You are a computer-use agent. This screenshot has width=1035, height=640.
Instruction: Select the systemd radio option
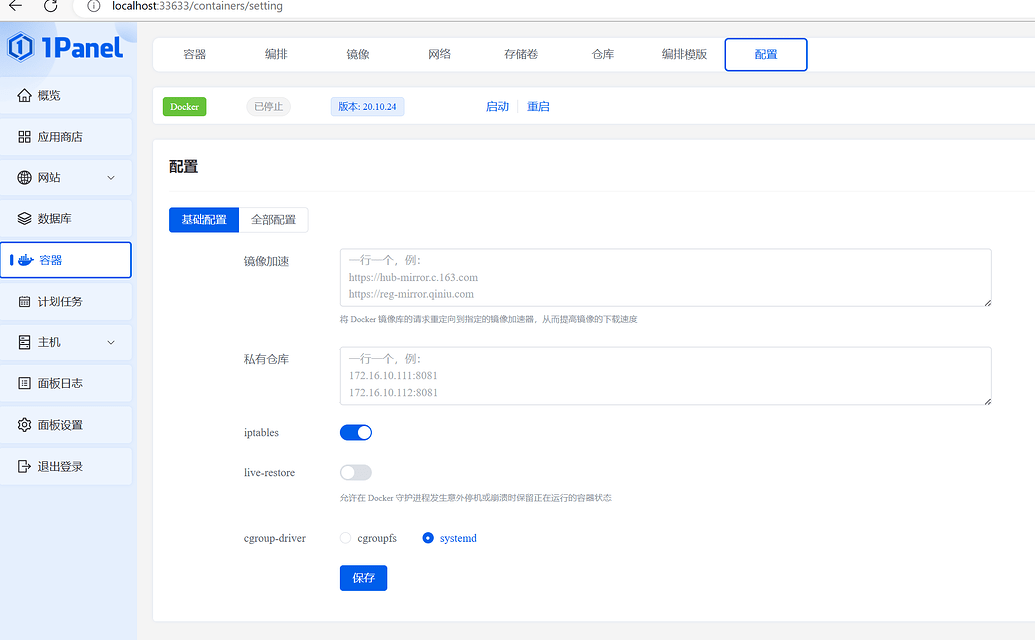click(x=428, y=538)
